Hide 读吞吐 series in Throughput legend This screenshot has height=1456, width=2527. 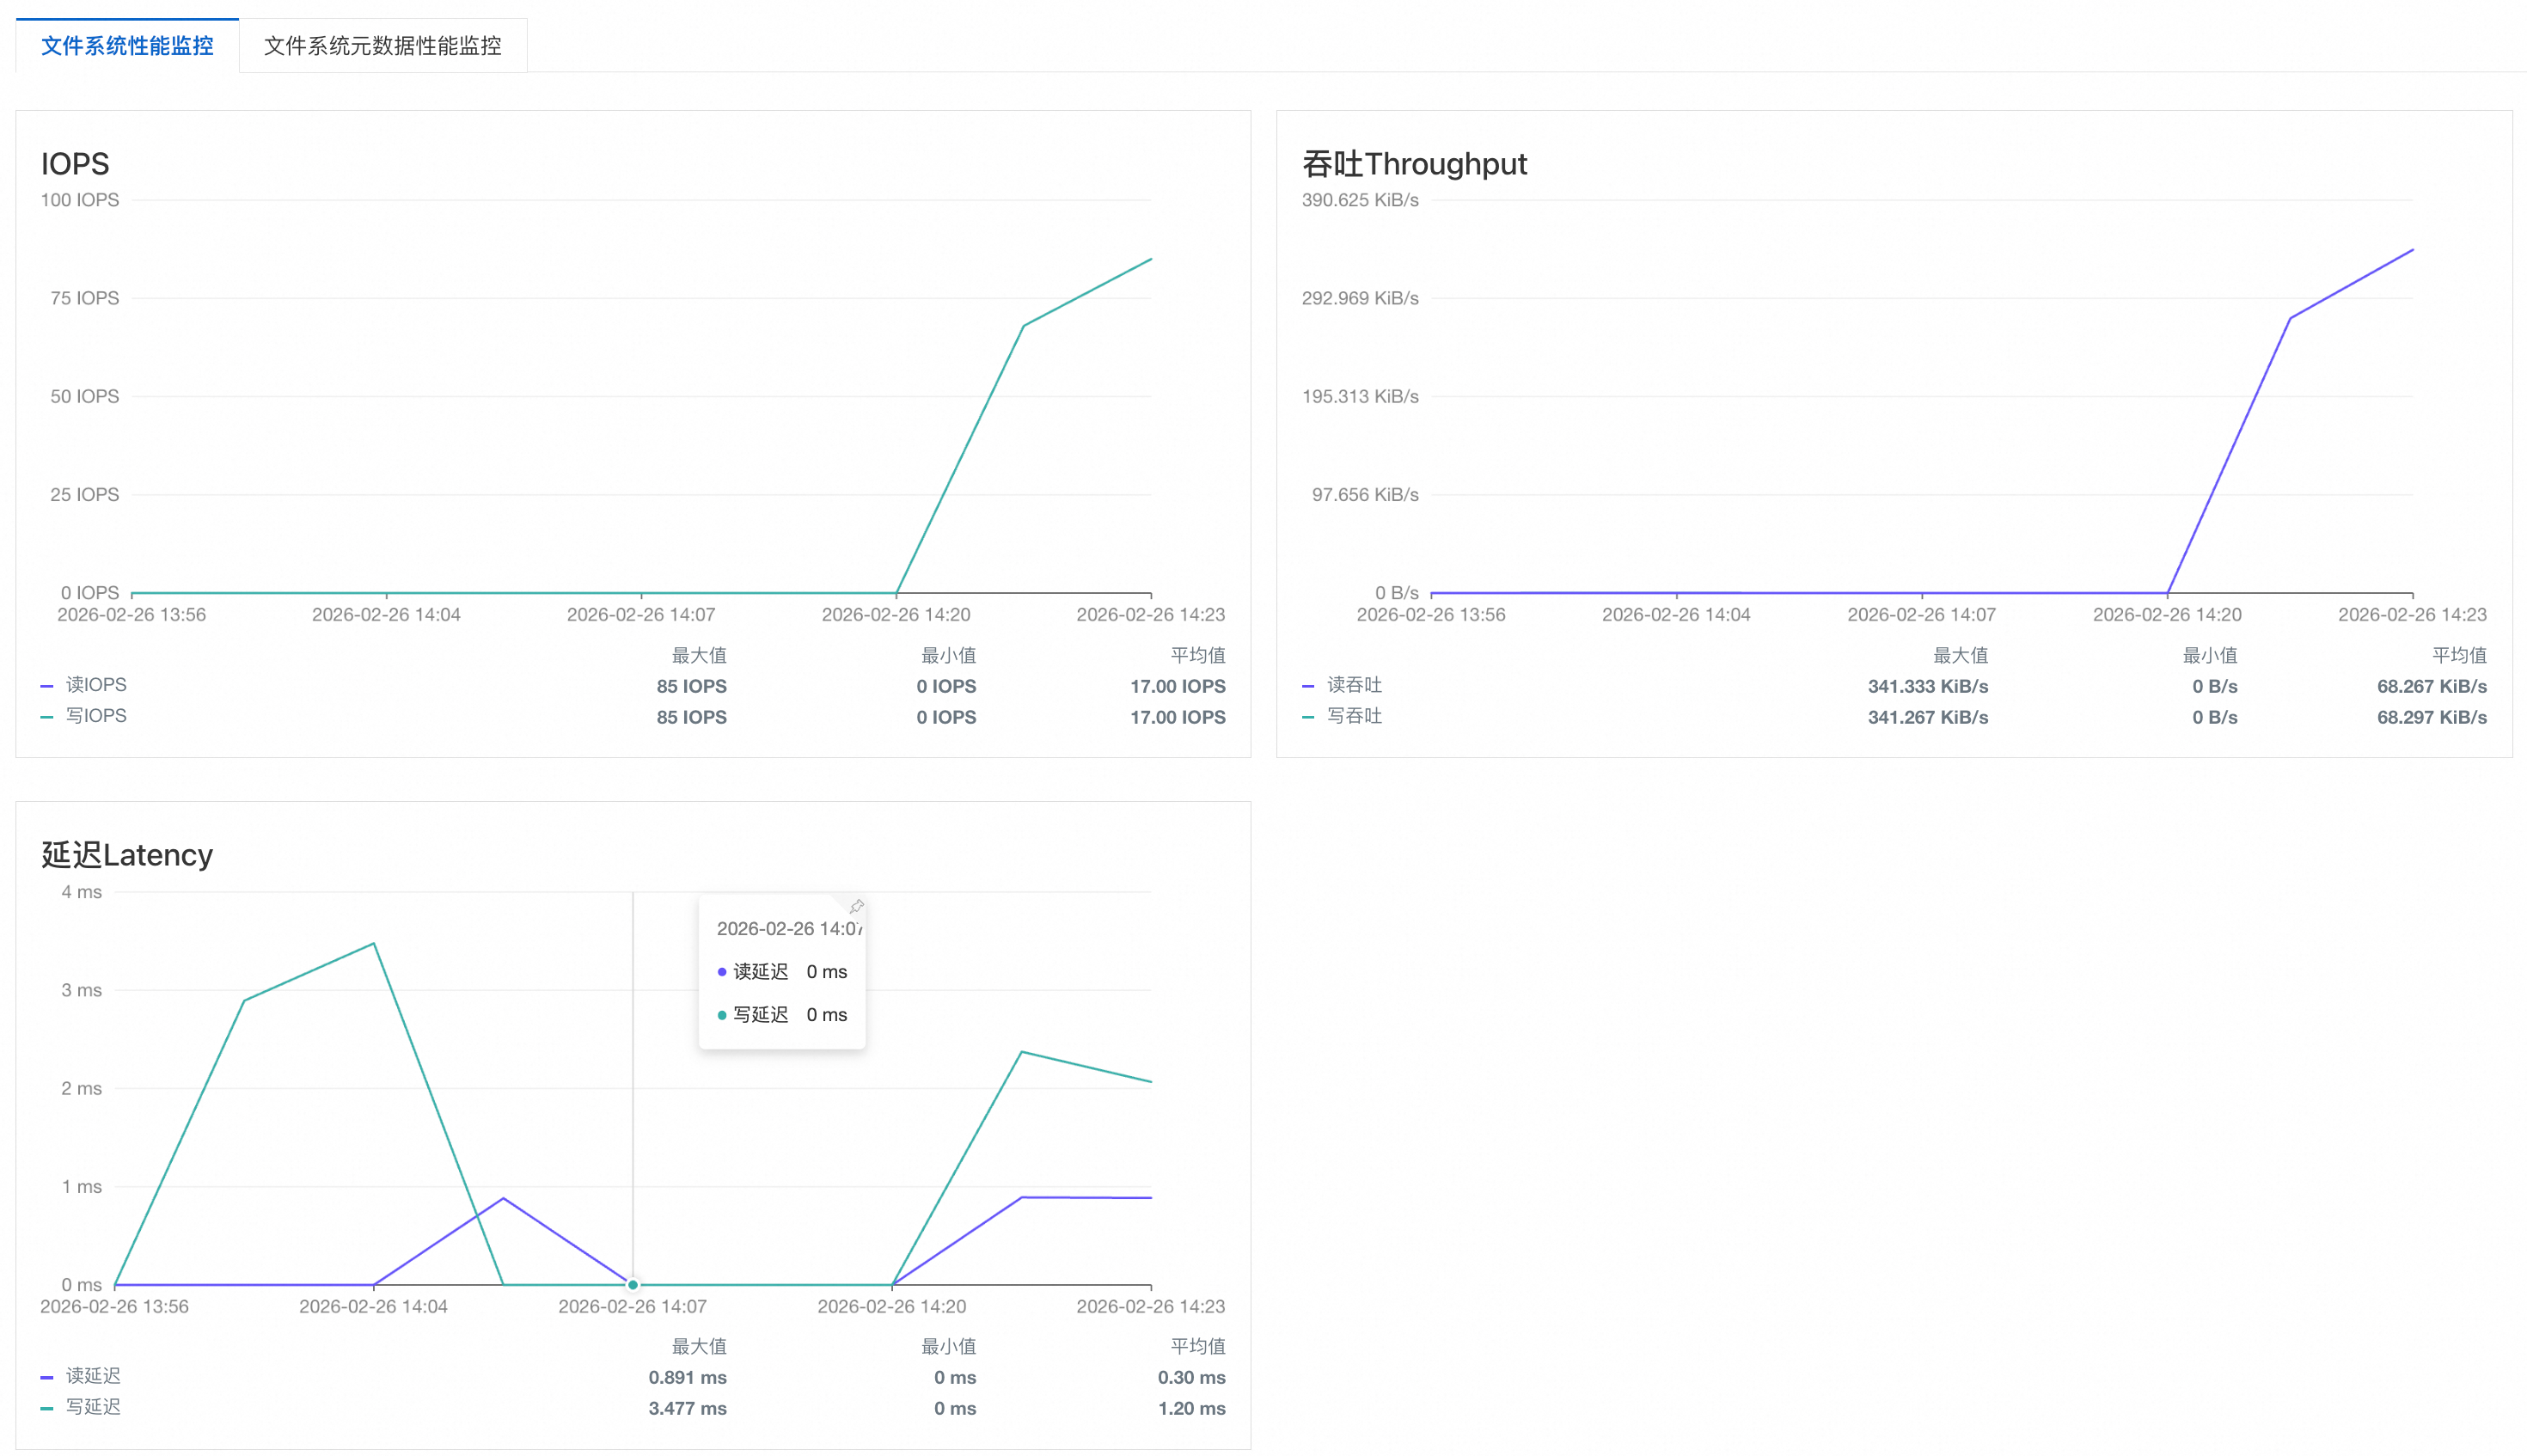tap(1354, 685)
